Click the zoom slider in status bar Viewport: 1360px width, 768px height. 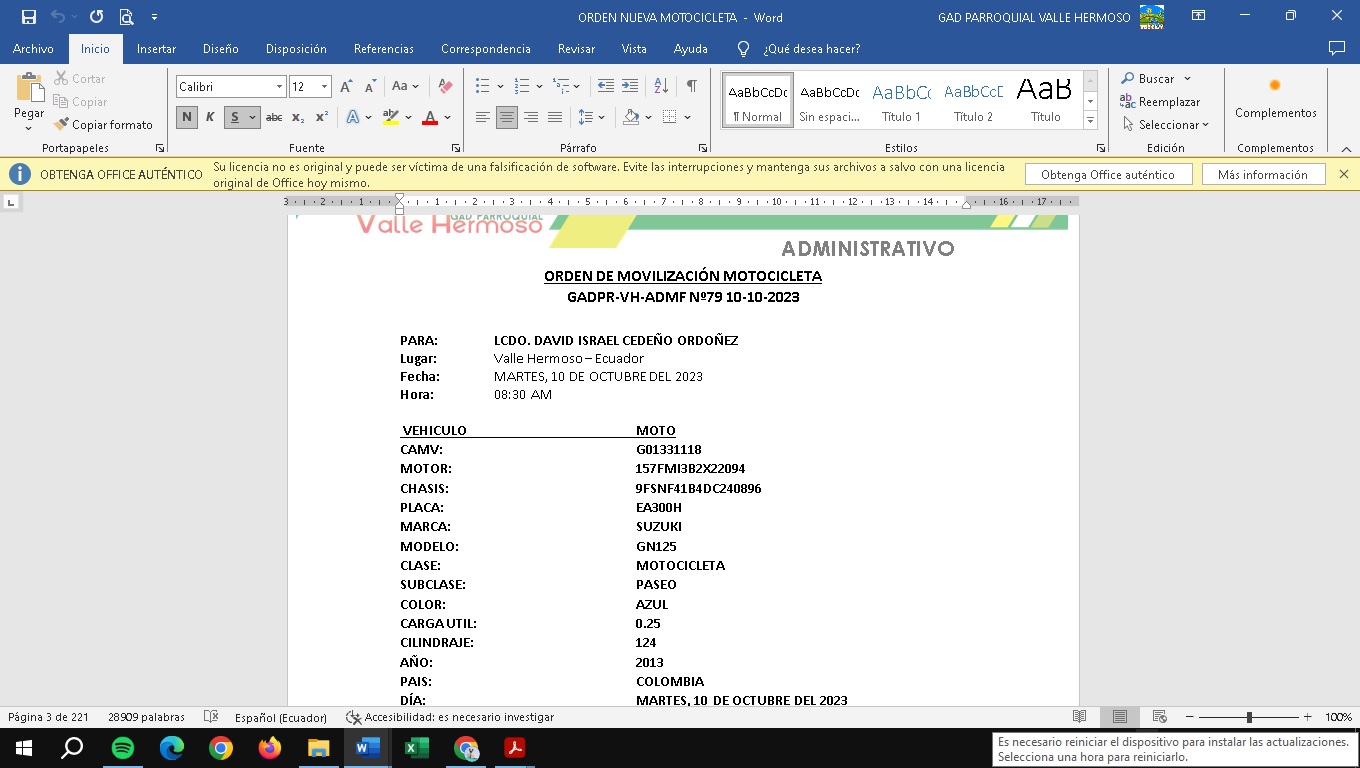click(x=1248, y=717)
